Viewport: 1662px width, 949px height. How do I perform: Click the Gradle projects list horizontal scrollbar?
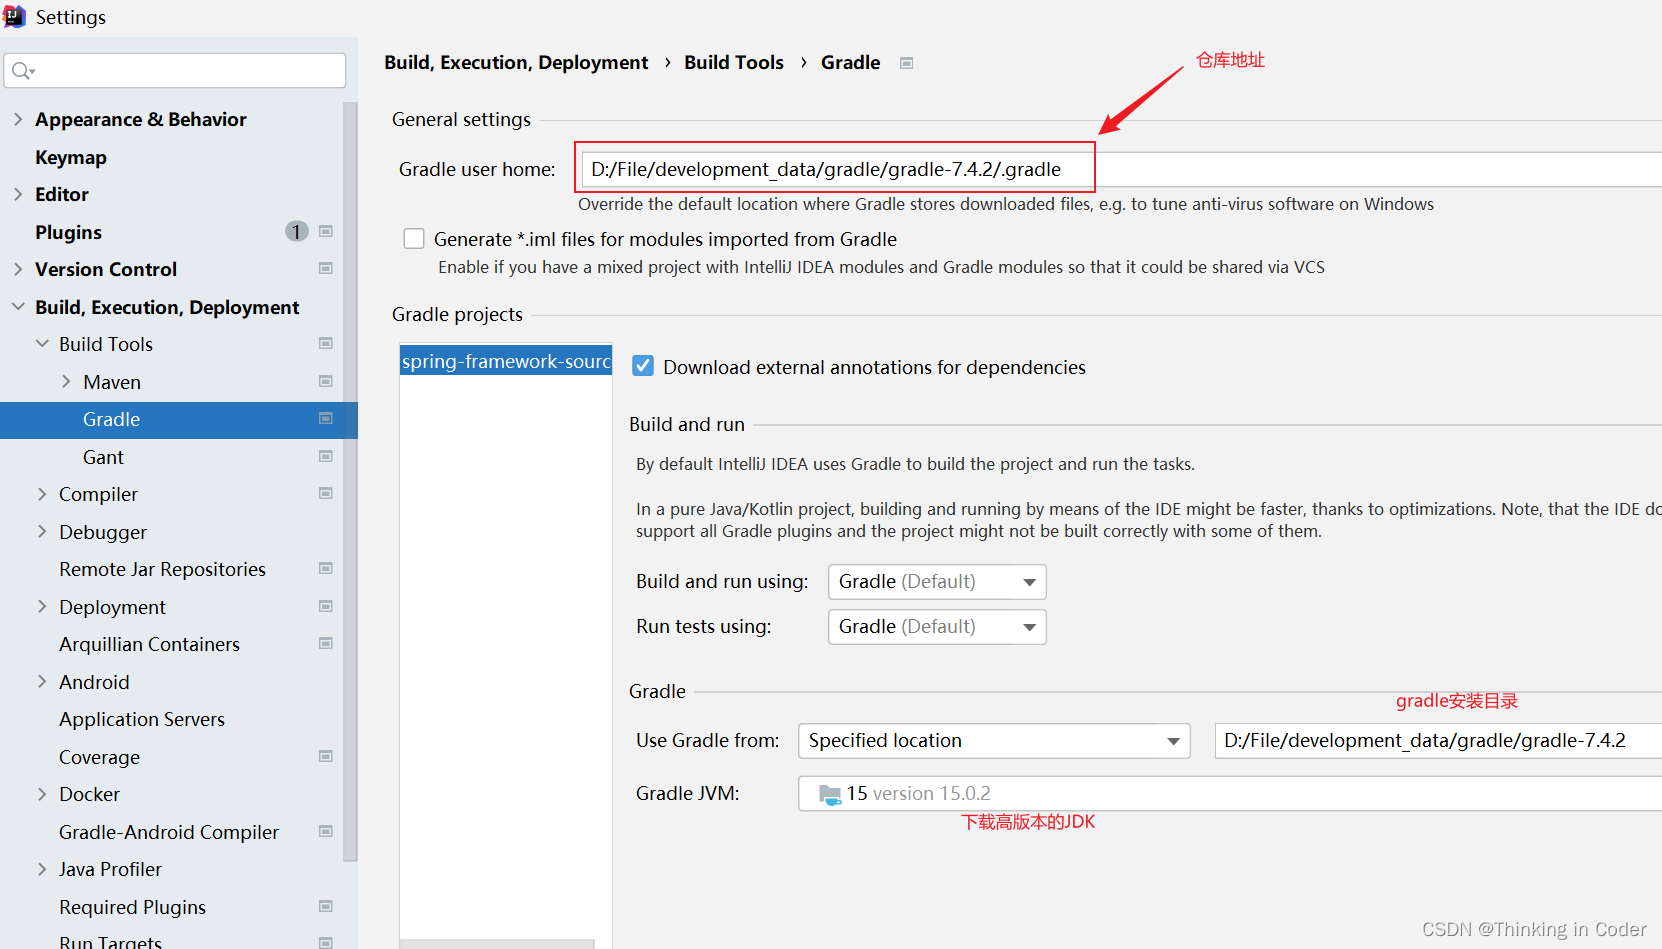[x=497, y=944]
